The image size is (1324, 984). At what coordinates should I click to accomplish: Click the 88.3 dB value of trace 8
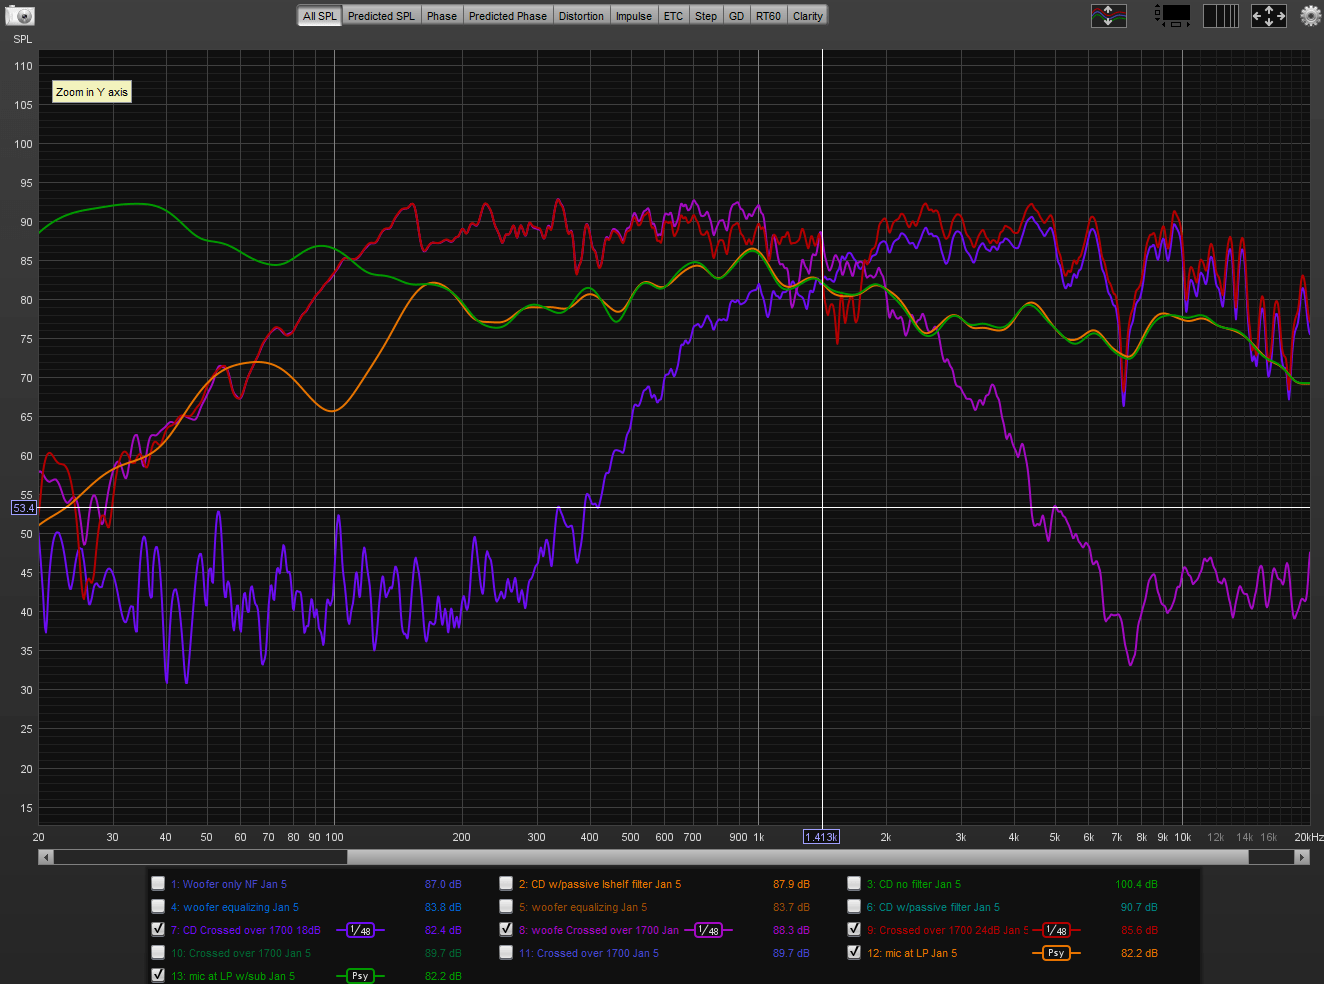click(791, 930)
